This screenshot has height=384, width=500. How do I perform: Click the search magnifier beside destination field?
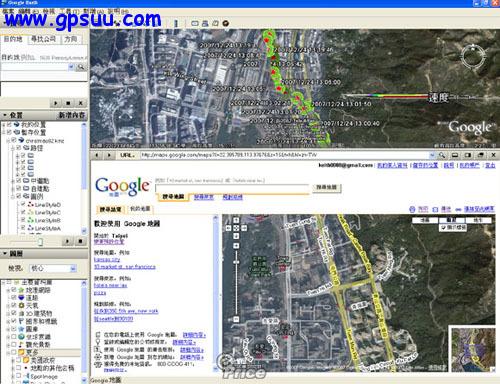pos(81,67)
